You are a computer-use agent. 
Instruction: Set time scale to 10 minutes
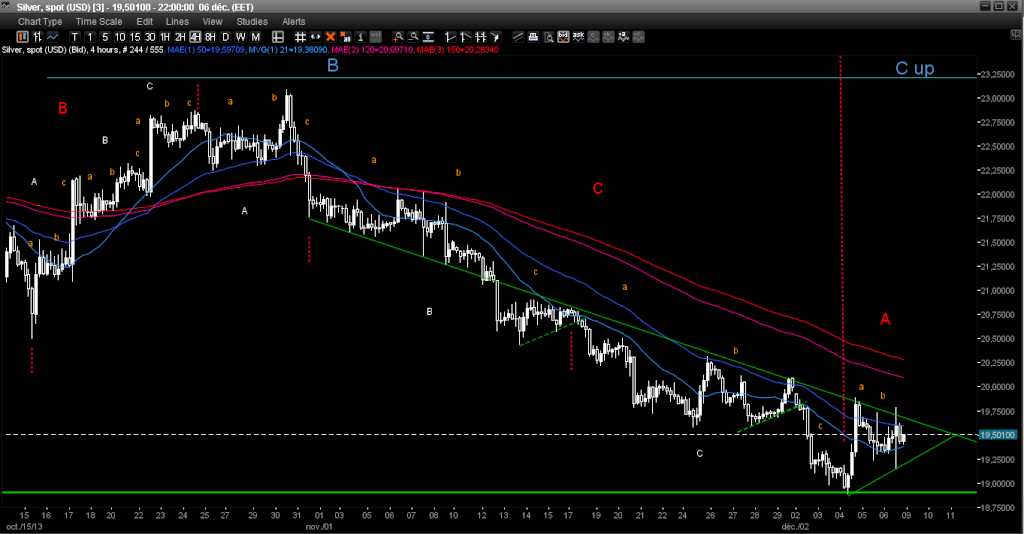point(120,37)
